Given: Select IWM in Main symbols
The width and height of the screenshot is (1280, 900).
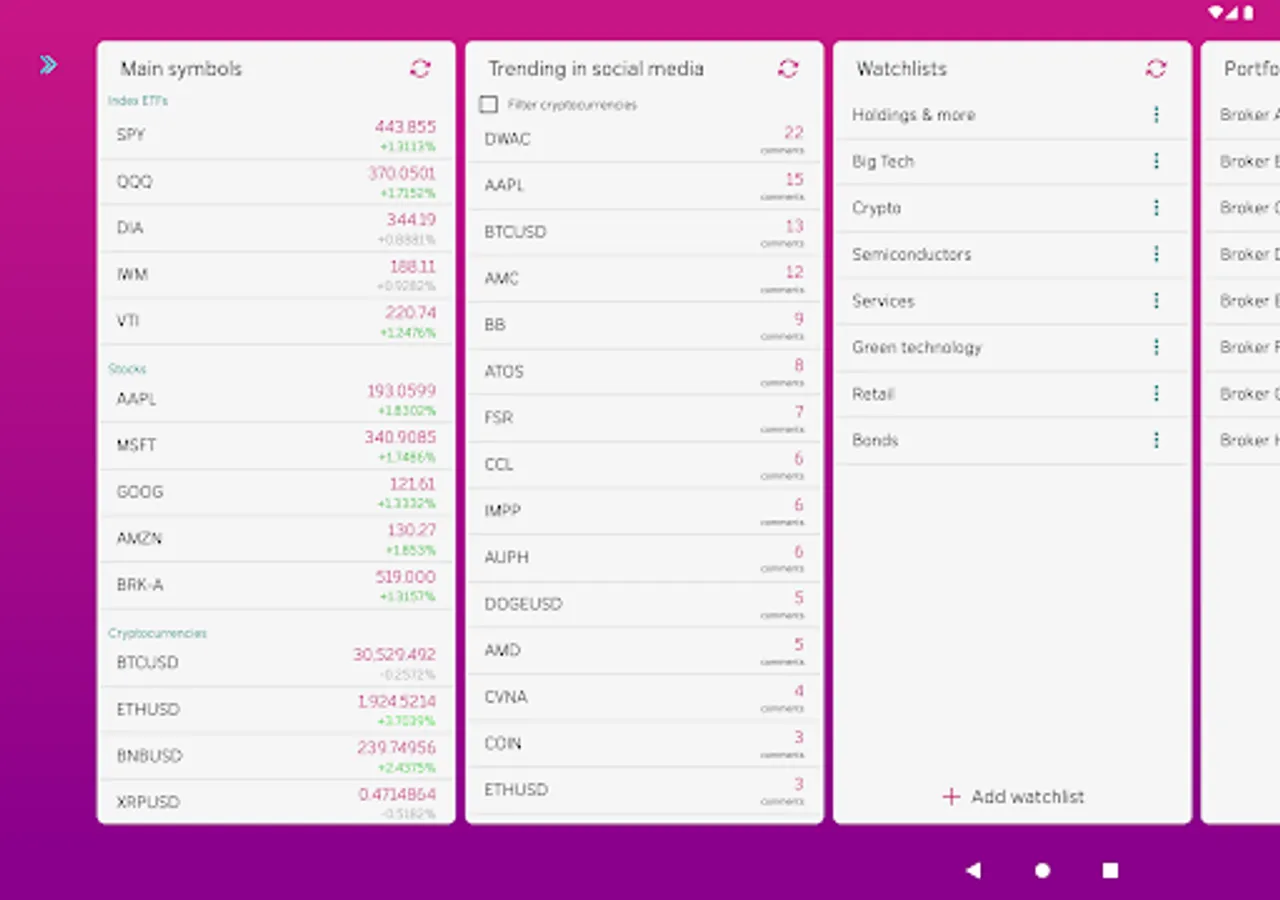Looking at the screenshot, I should (x=276, y=275).
